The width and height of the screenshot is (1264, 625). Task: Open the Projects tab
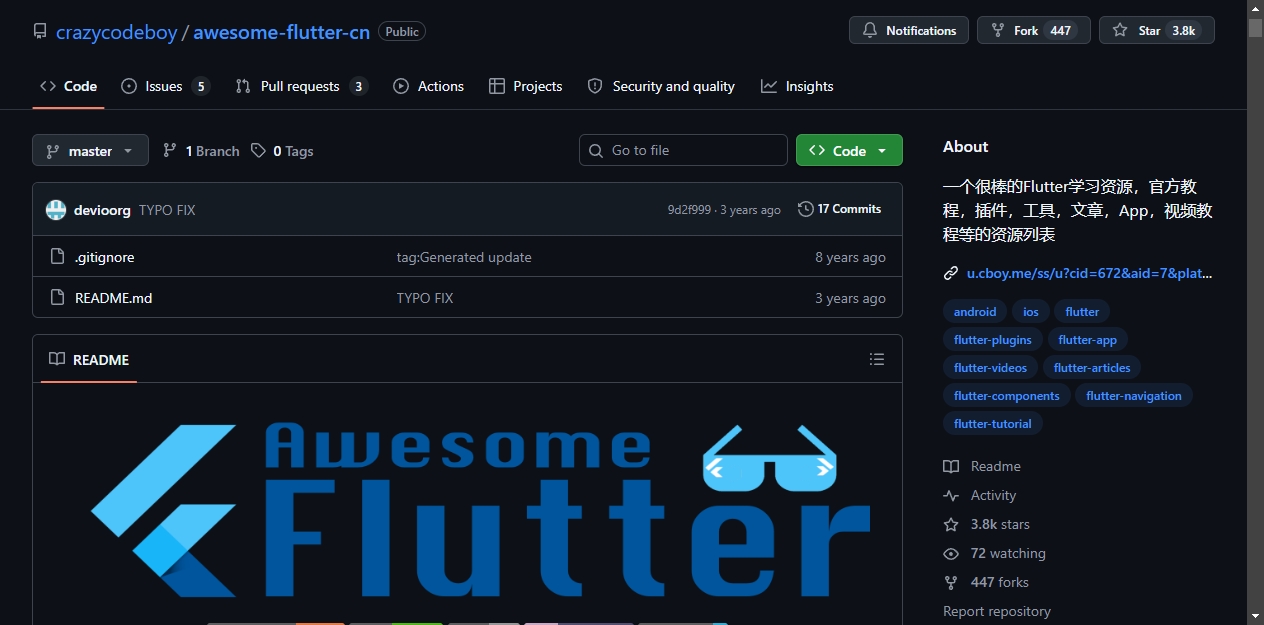click(525, 86)
